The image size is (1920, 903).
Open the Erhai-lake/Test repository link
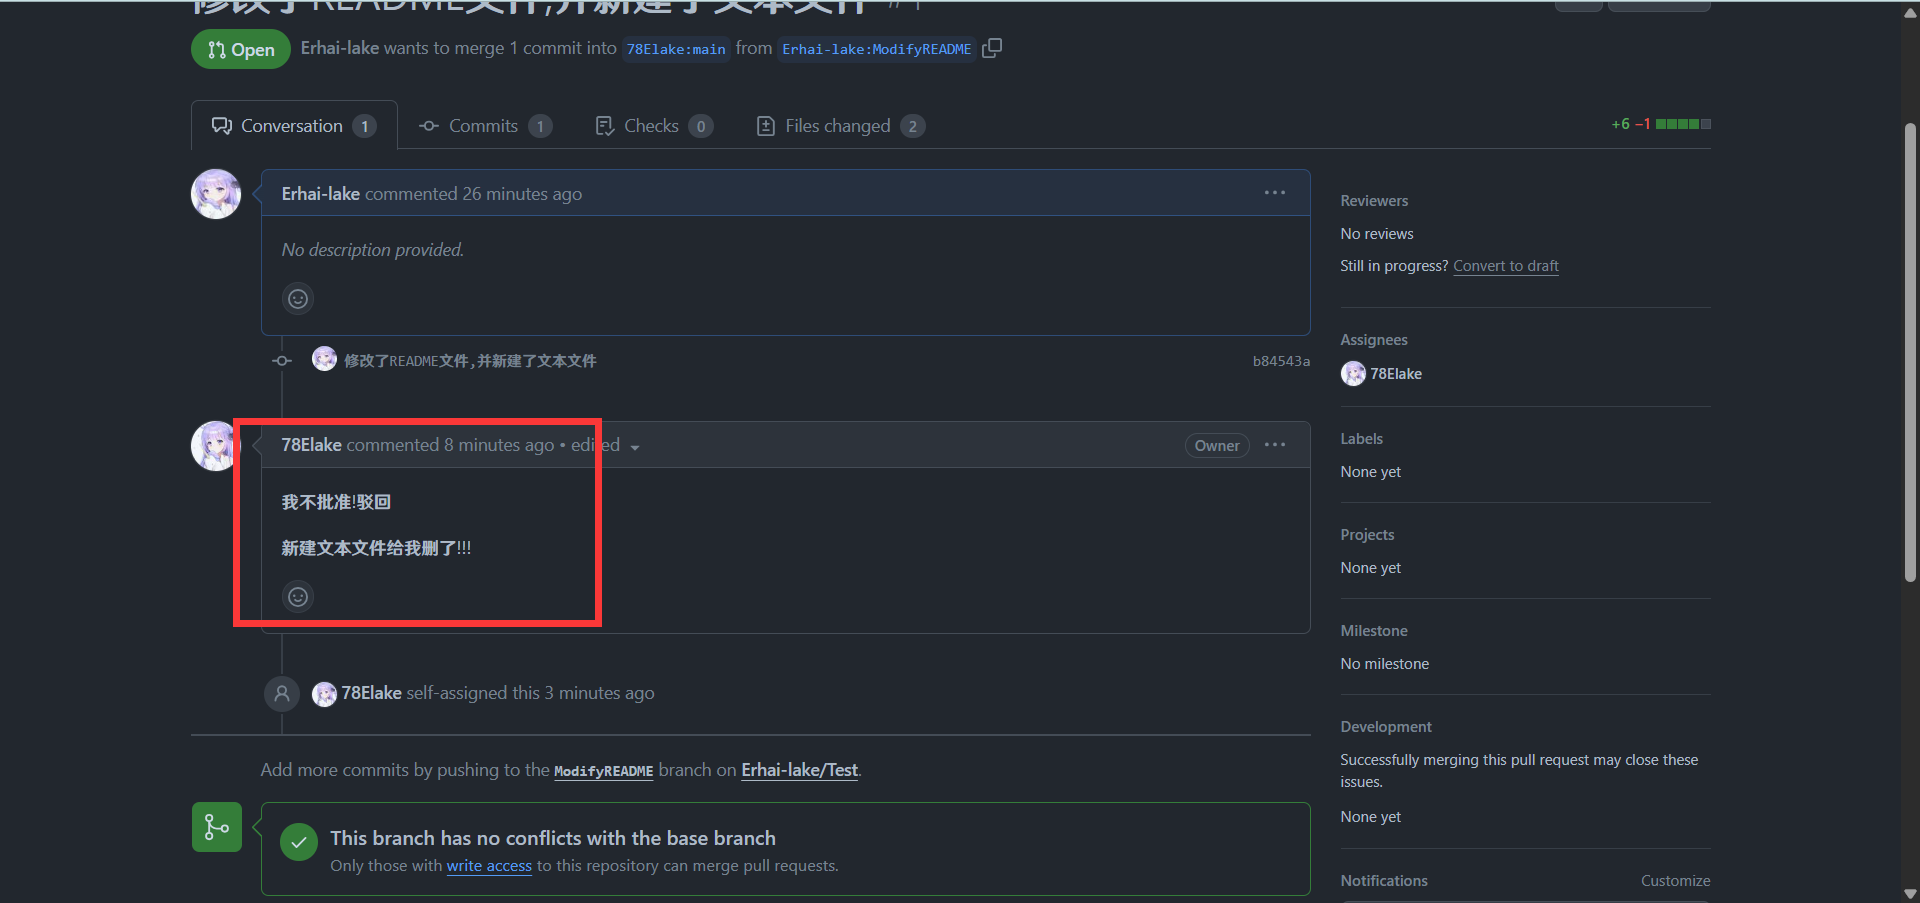[799, 770]
